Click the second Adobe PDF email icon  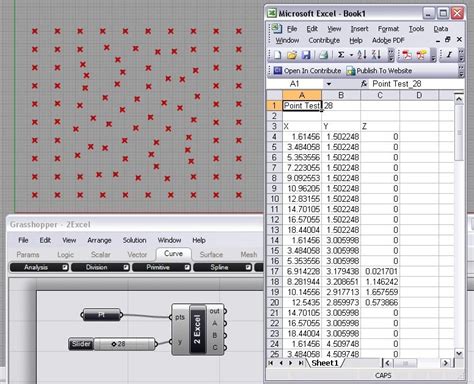point(421,55)
